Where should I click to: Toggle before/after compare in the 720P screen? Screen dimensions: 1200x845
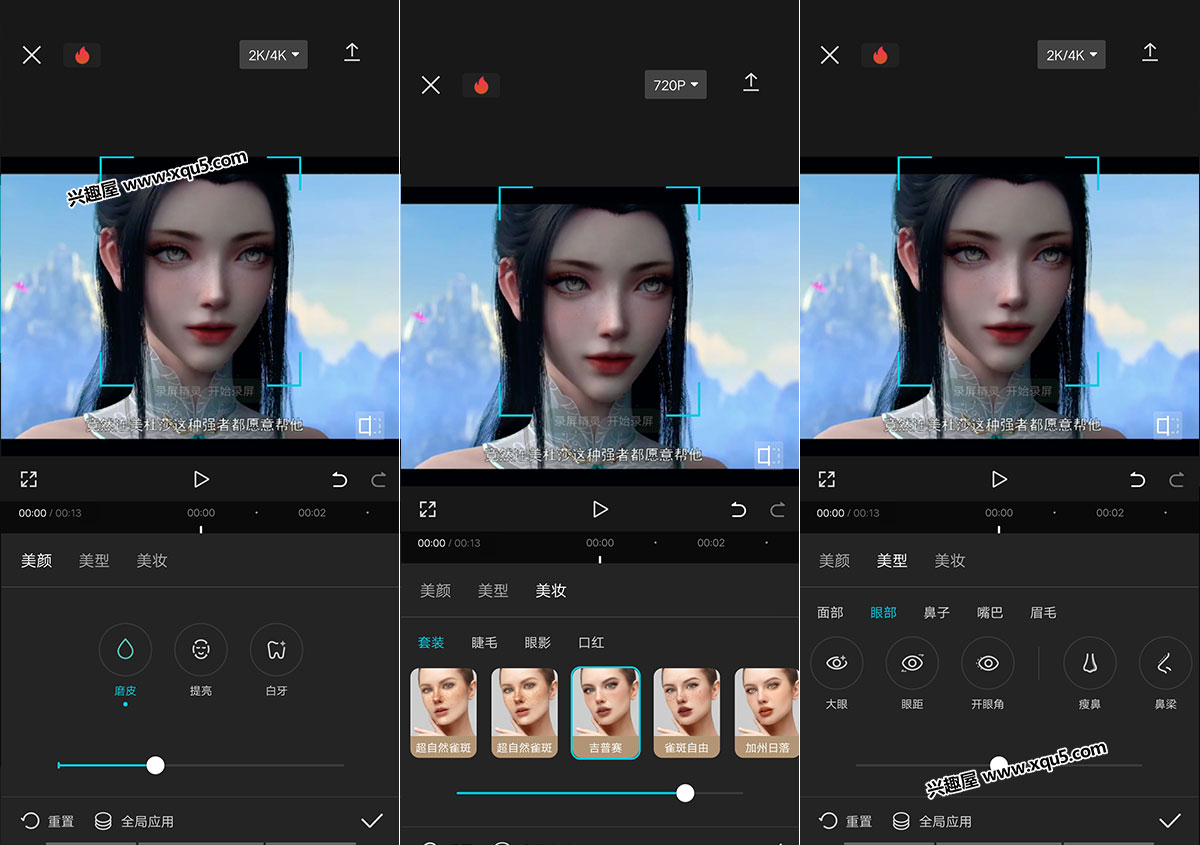(769, 456)
